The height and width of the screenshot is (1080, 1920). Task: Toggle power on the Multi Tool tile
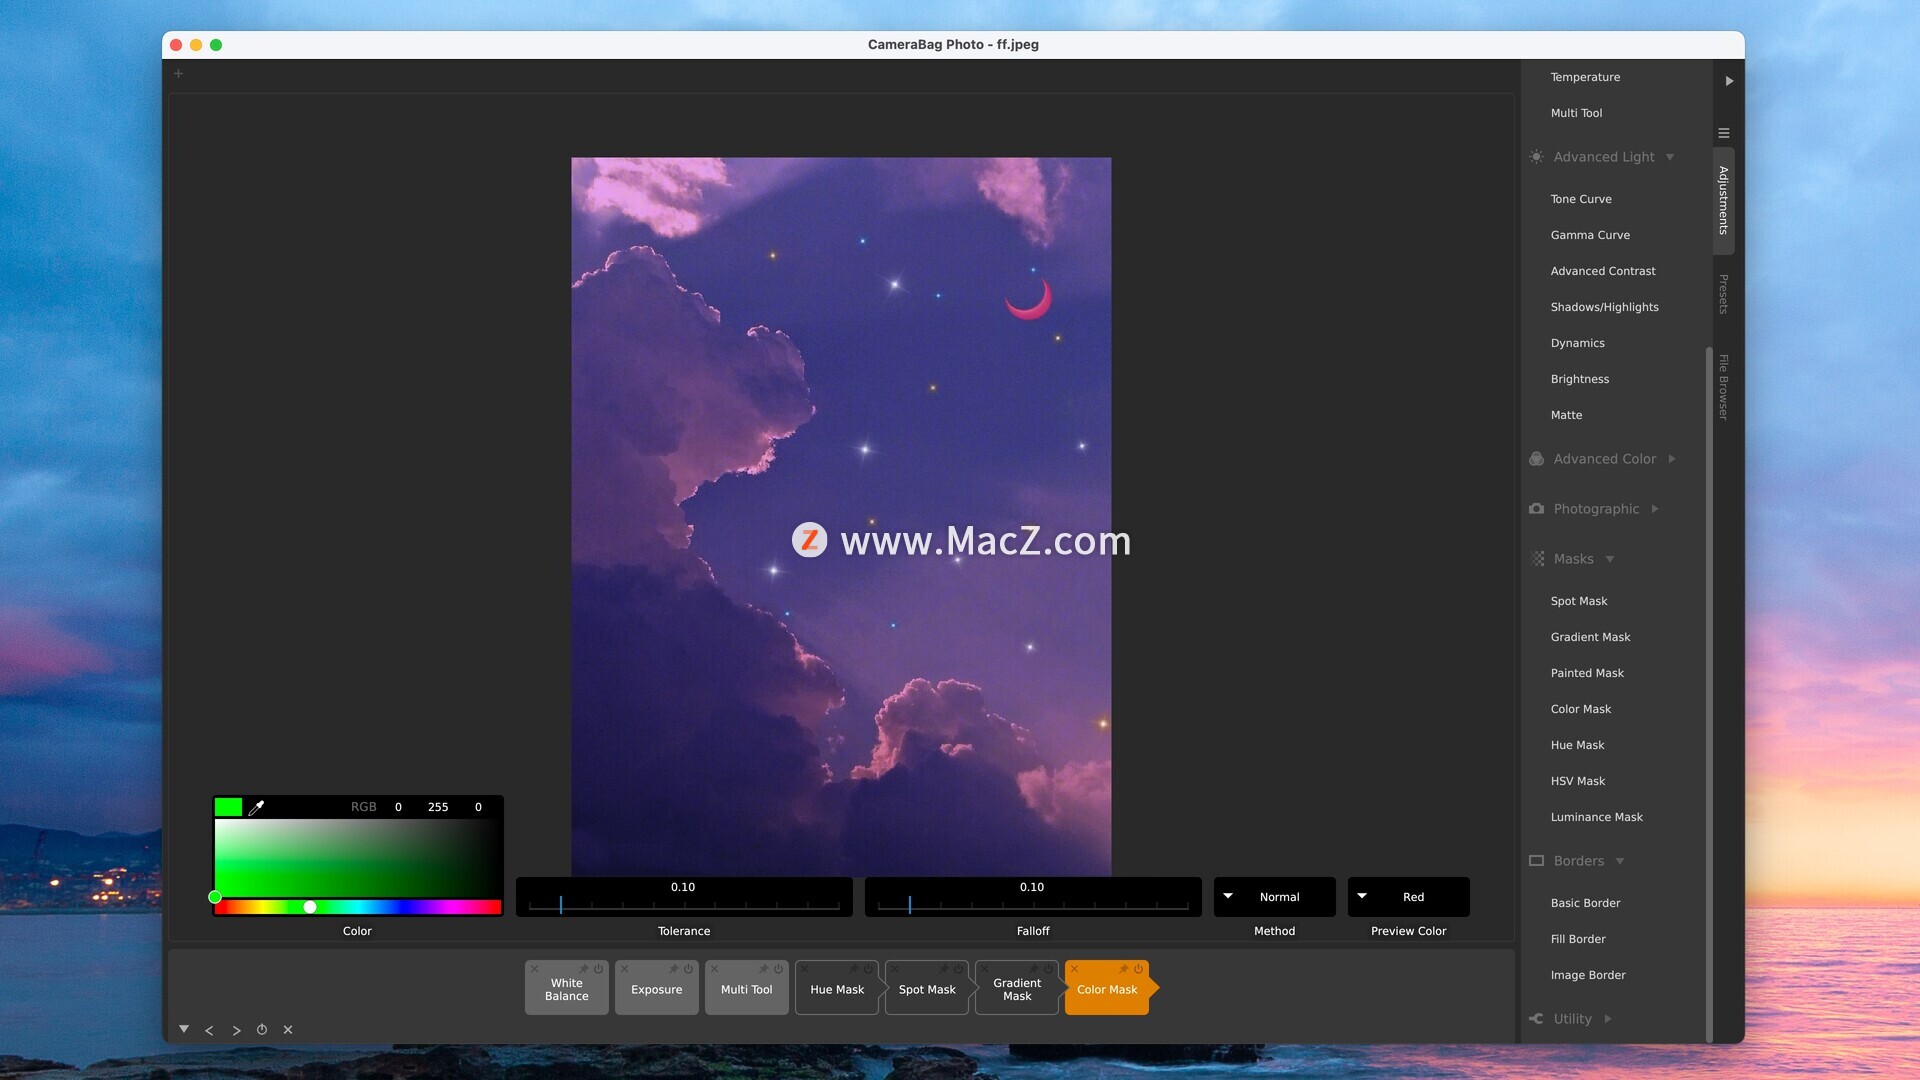(778, 969)
